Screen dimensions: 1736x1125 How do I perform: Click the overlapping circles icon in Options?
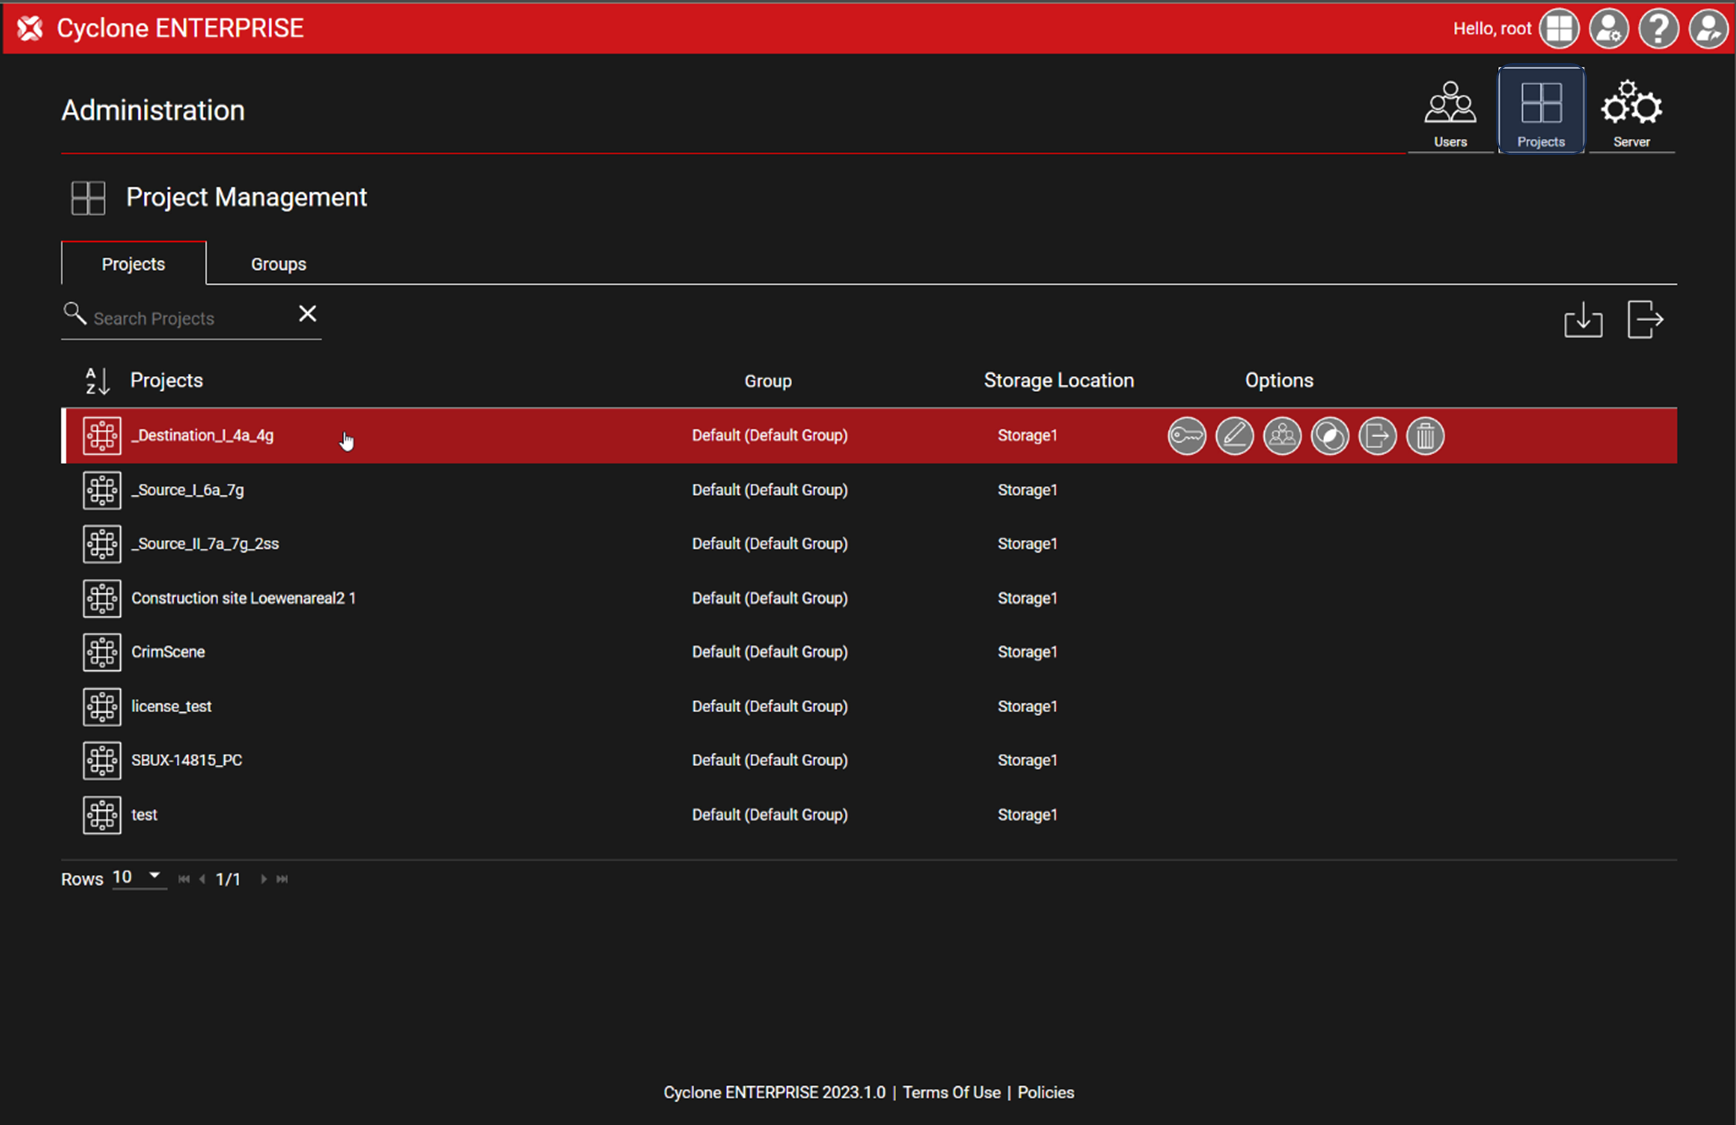[x=1330, y=436]
